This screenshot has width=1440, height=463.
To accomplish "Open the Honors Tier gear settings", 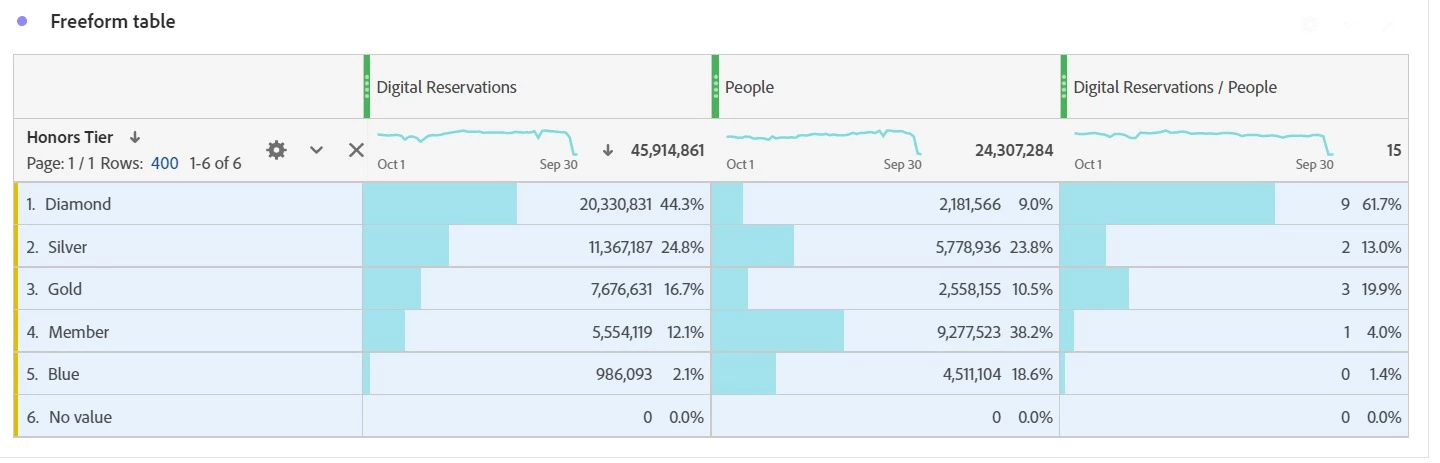I will click(x=276, y=150).
